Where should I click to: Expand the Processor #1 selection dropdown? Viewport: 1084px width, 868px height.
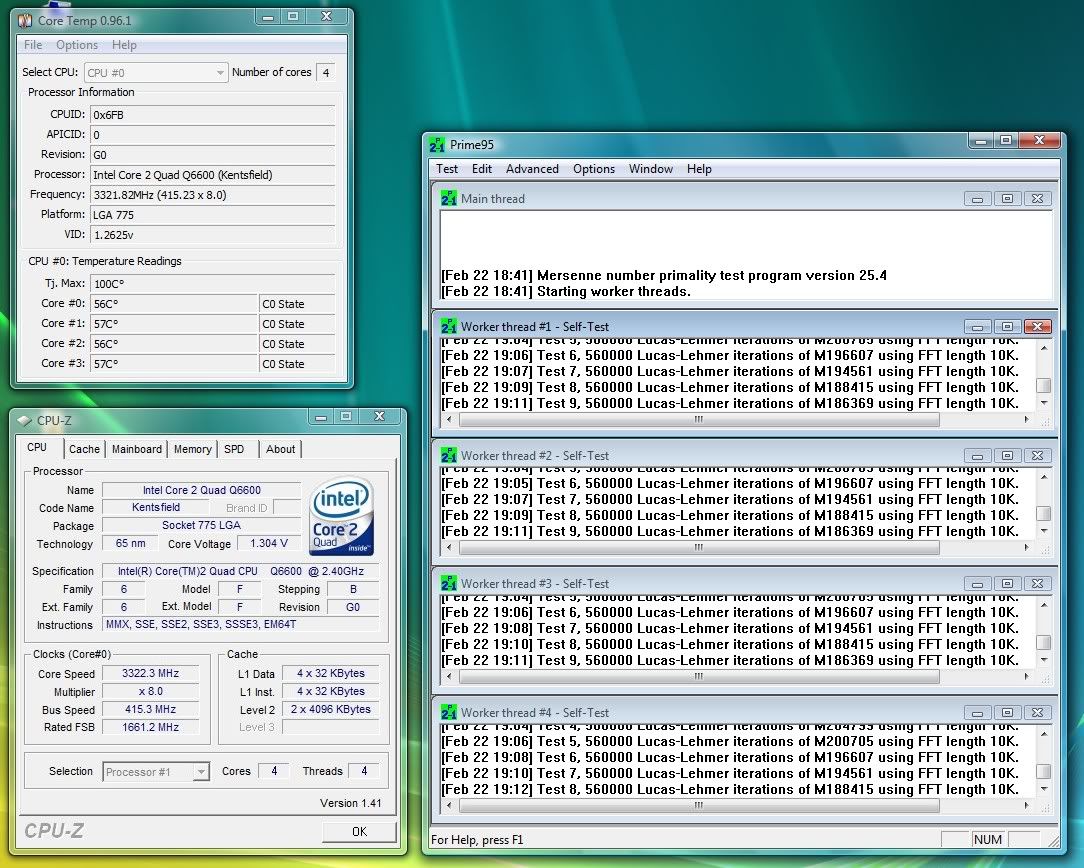(x=201, y=772)
